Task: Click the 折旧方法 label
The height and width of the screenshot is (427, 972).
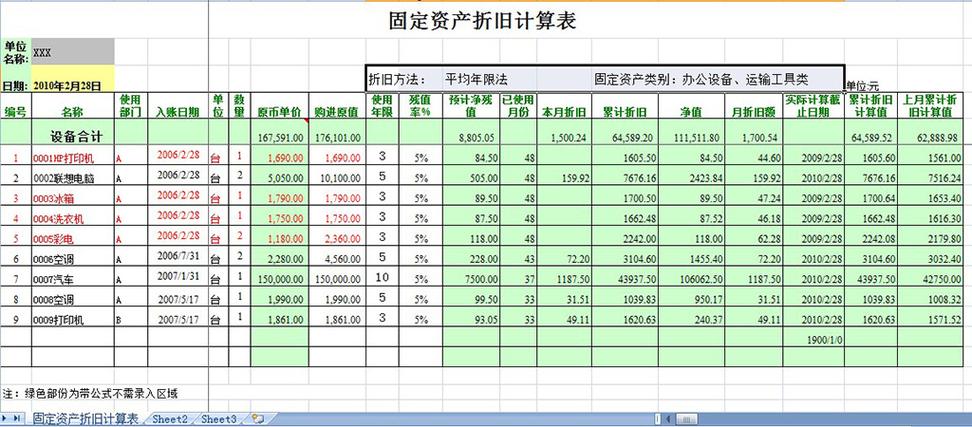Action: (x=397, y=79)
